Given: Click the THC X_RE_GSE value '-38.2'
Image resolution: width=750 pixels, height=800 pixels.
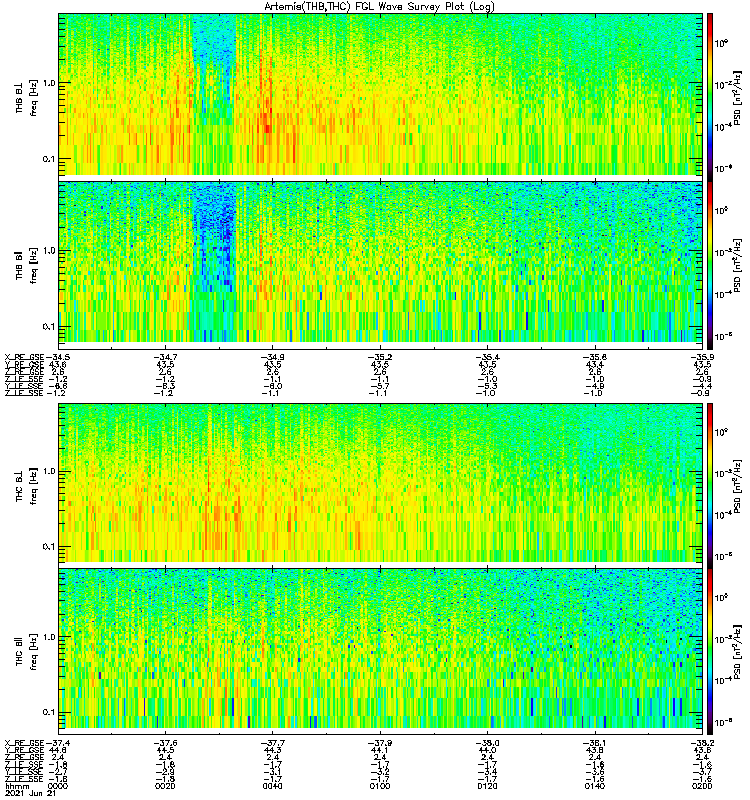Looking at the screenshot, I should click(x=702, y=743).
